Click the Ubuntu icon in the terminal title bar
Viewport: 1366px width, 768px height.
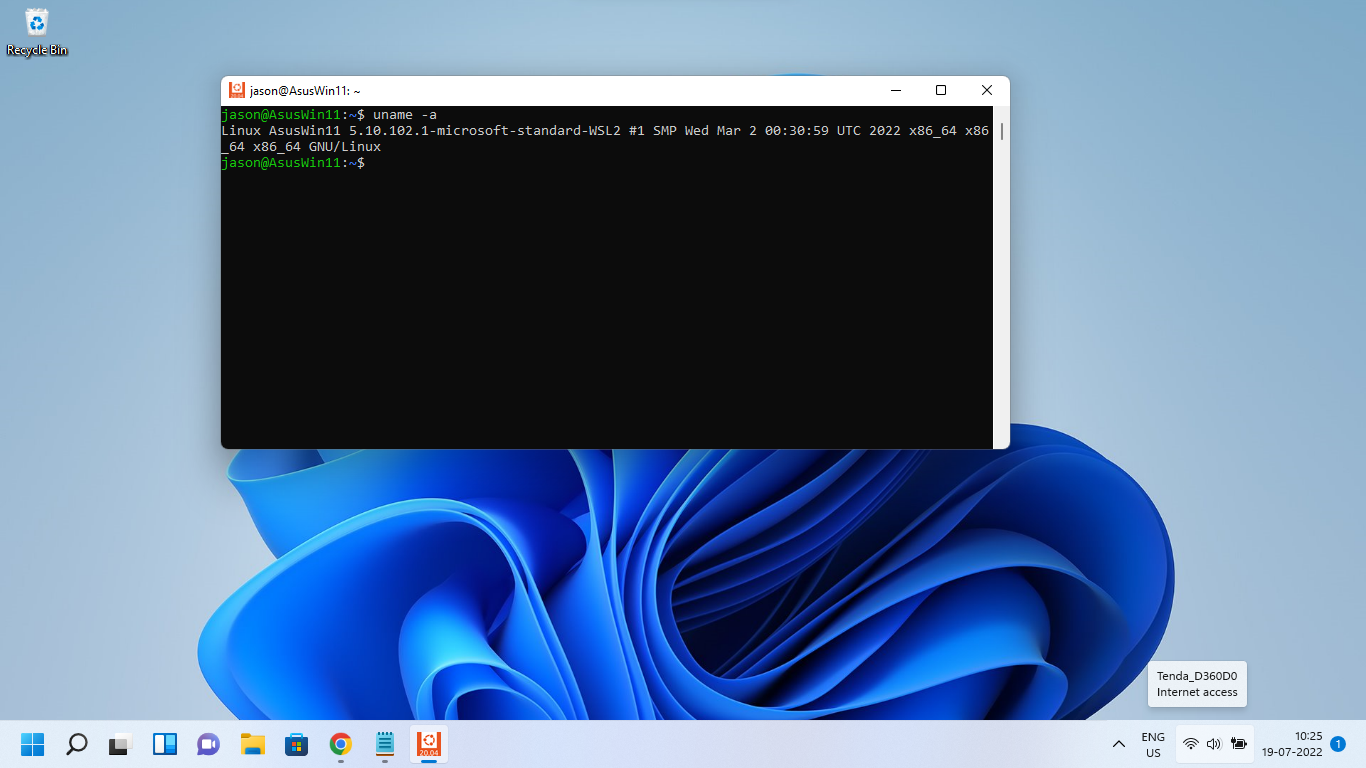(237, 90)
